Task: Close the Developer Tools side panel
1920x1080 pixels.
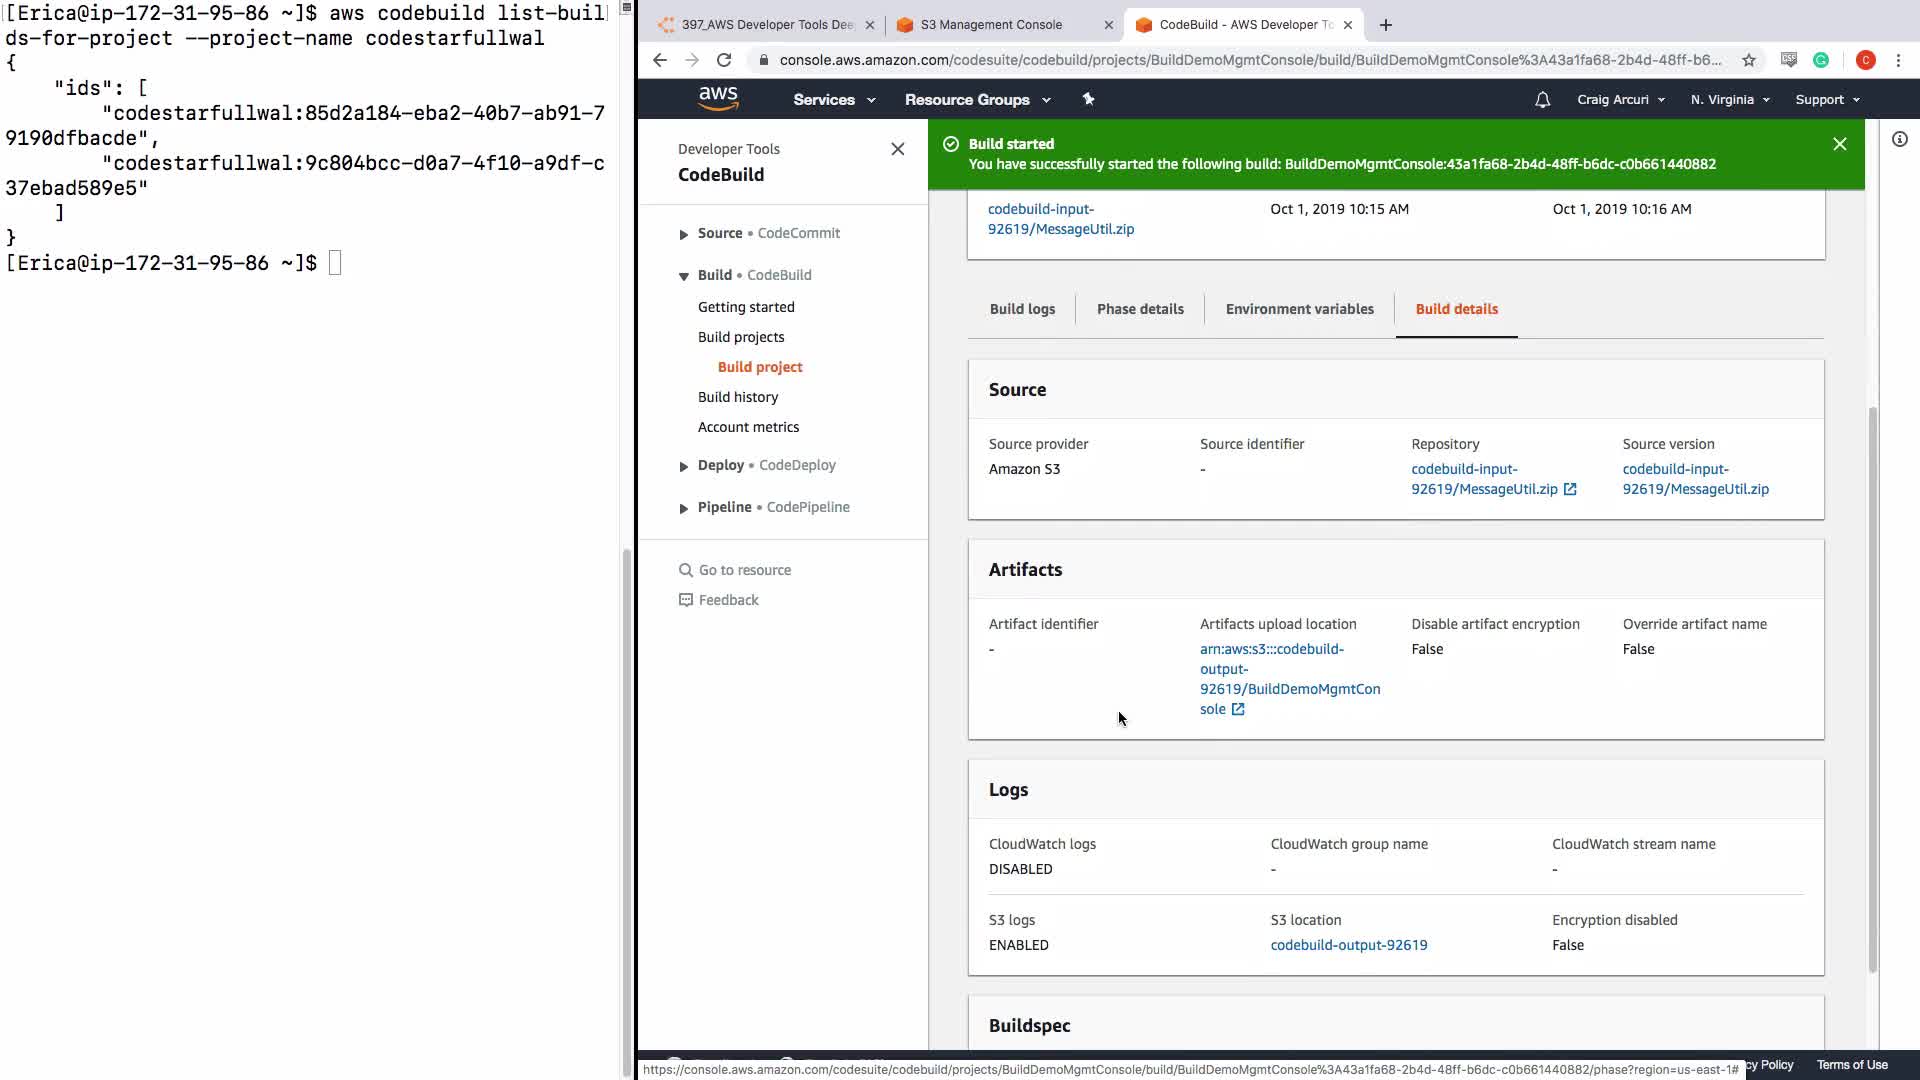Action: [x=897, y=149]
